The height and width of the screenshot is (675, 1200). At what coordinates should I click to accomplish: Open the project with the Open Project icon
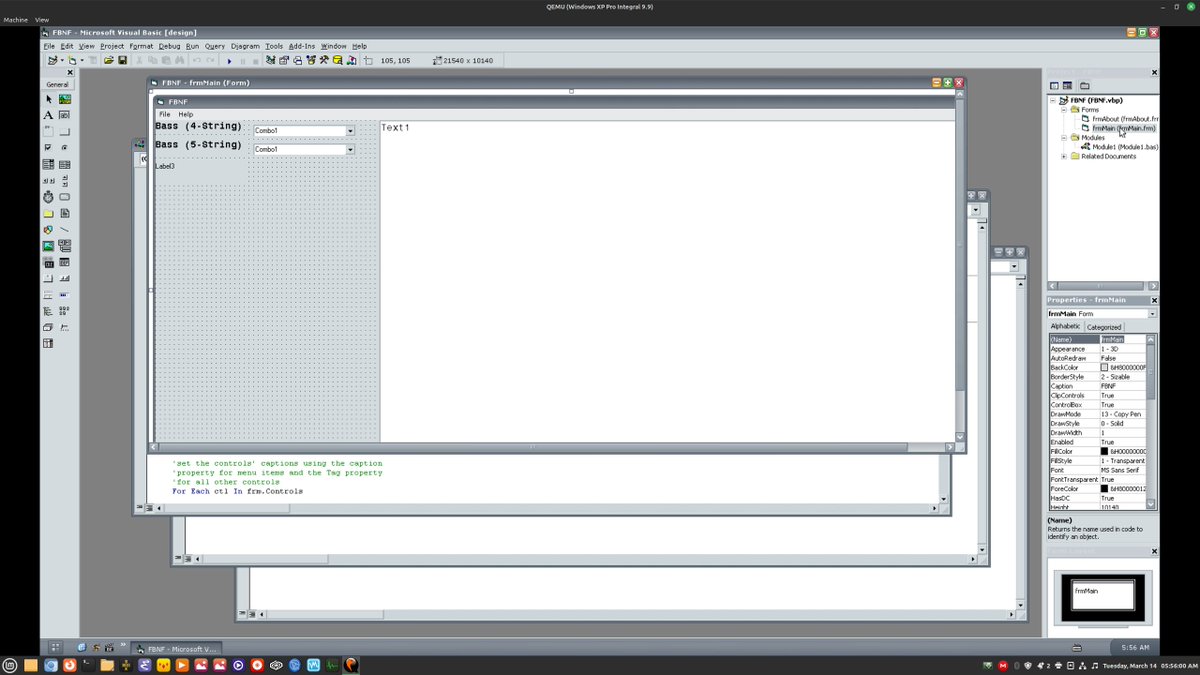click(108, 61)
